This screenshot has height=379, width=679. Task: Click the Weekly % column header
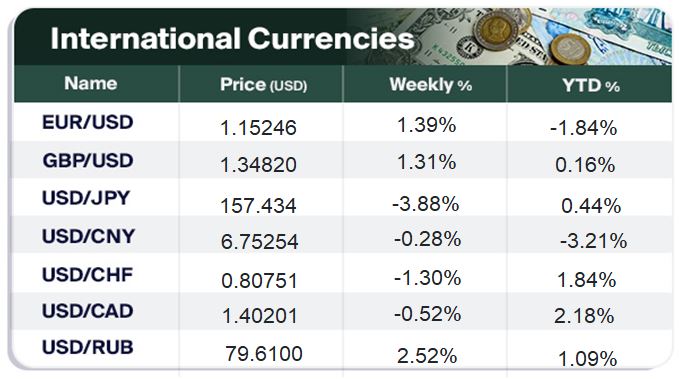tap(430, 84)
